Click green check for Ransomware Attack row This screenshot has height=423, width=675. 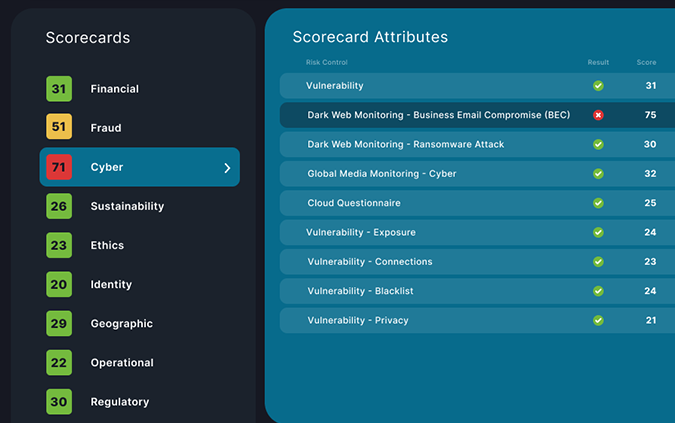pos(598,144)
